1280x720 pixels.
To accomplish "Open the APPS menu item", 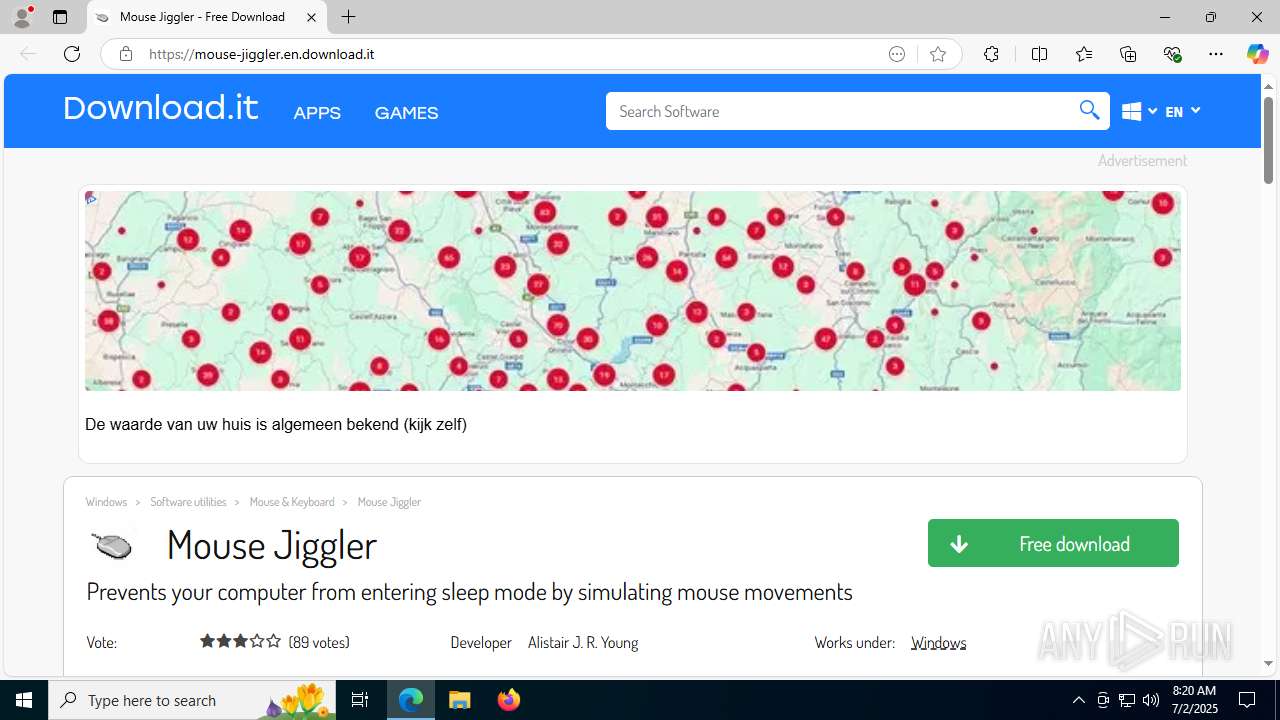I will 317,113.
